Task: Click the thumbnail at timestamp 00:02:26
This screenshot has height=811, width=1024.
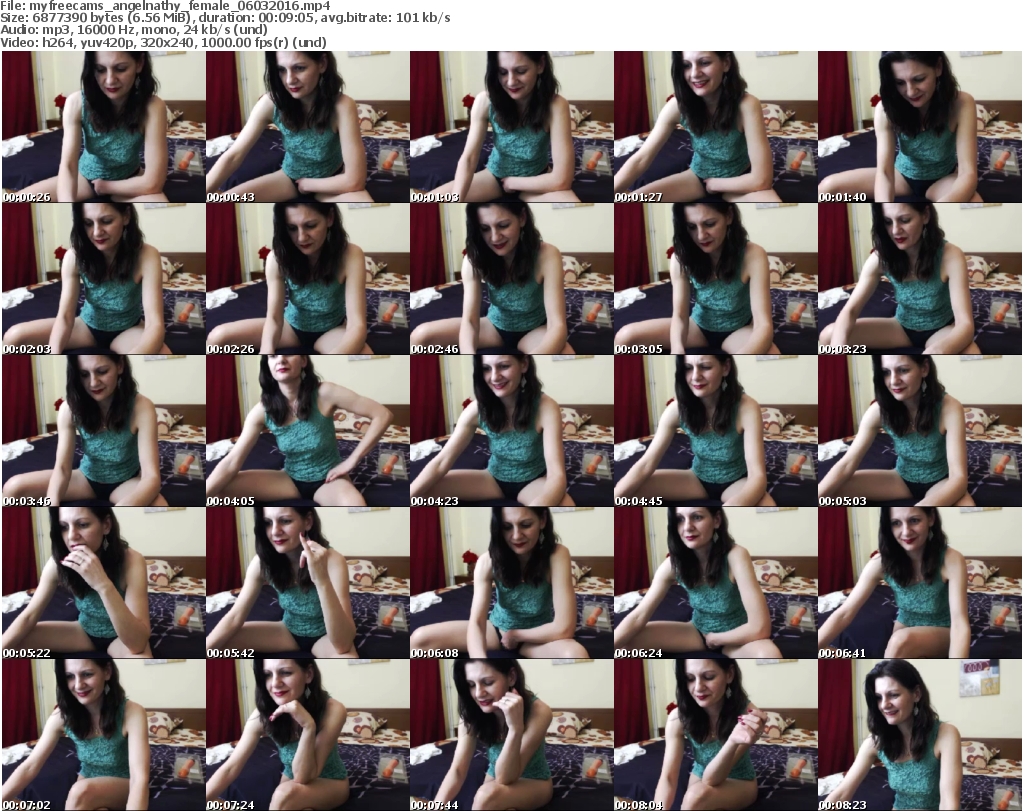Action: [x=308, y=279]
